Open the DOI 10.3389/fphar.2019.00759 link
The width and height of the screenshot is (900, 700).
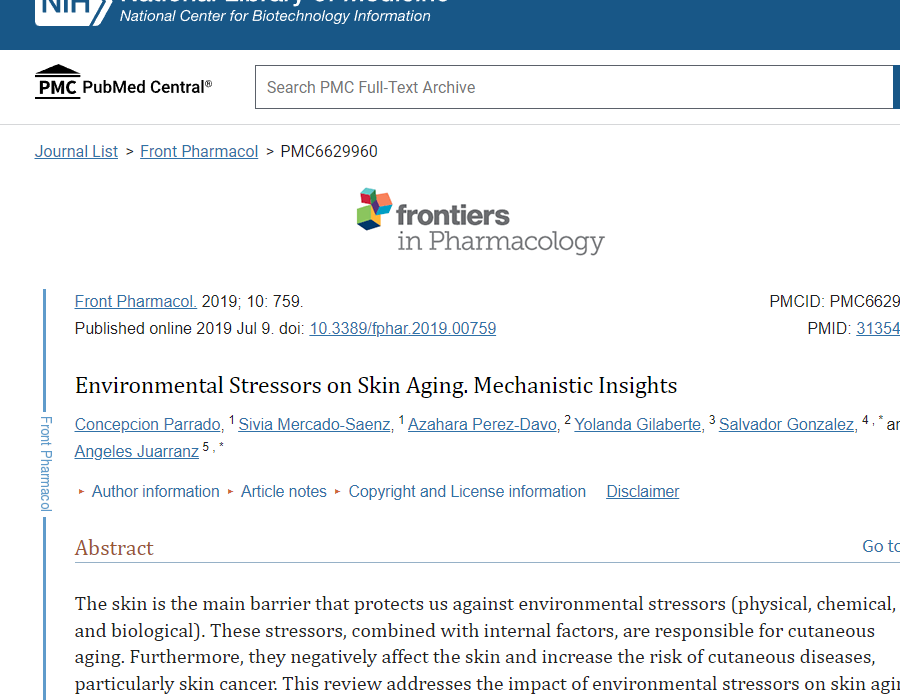click(402, 329)
